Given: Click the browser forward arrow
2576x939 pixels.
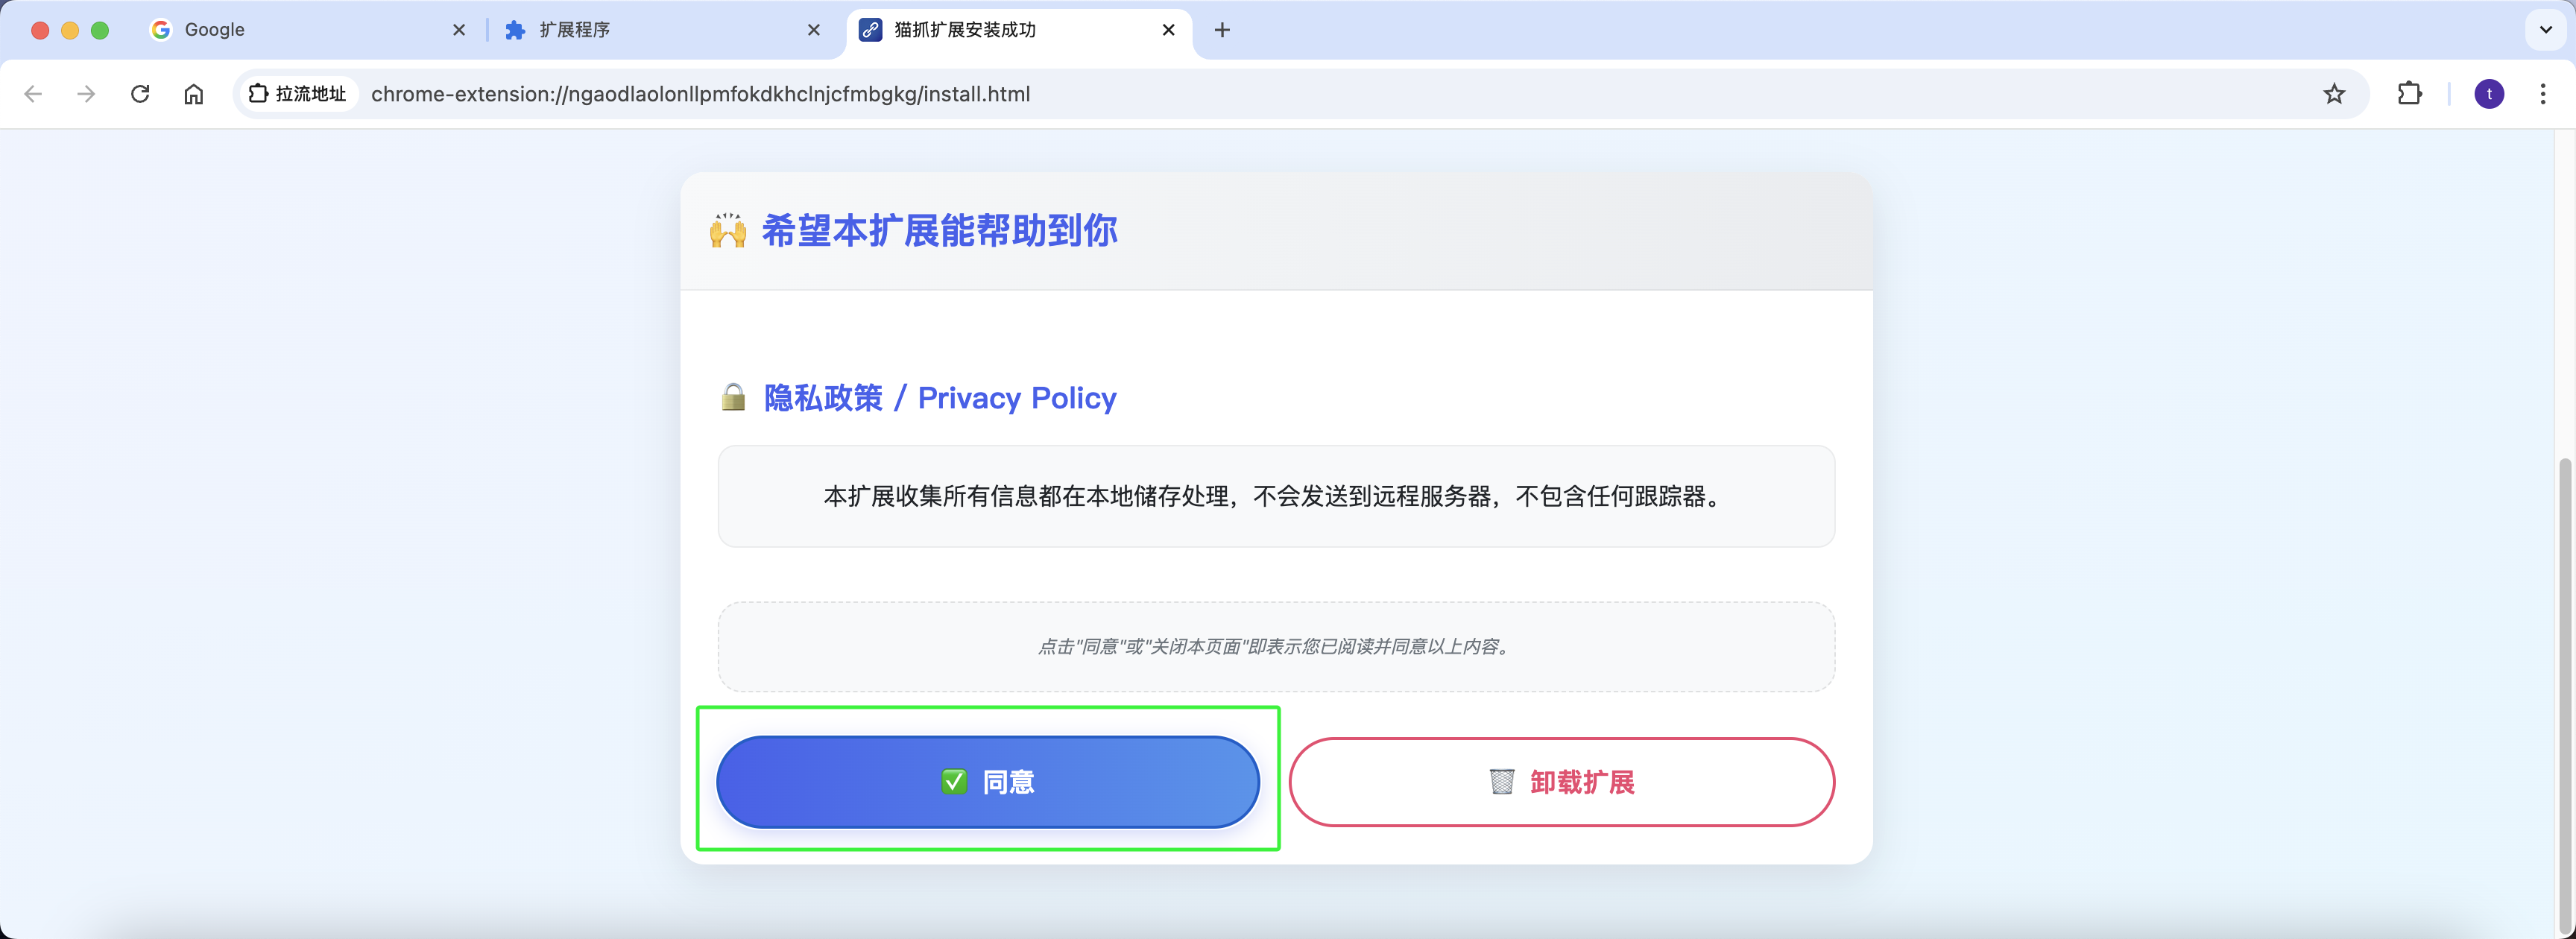Looking at the screenshot, I should tap(87, 94).
